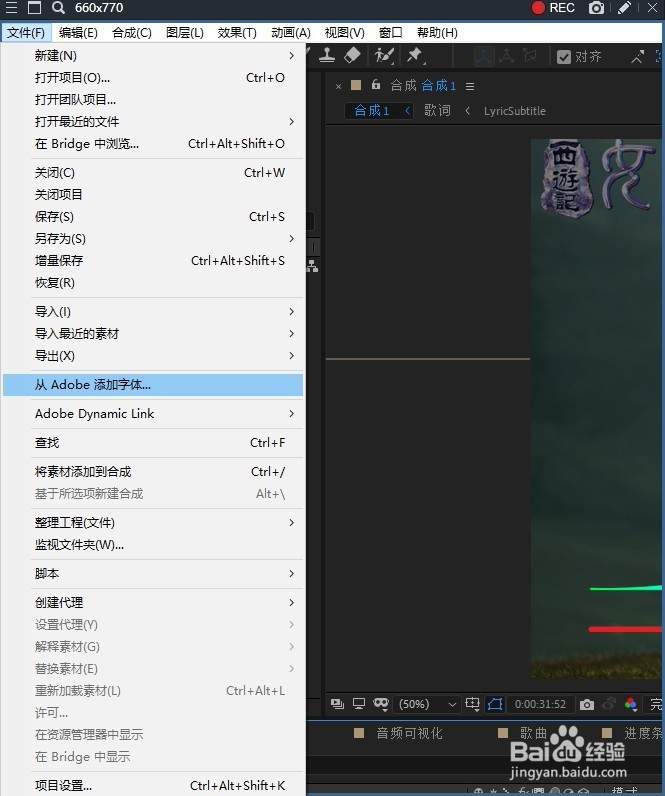Open the grid and guide options icon
Viewport: 665px width, 796px height.
[472, 704]
